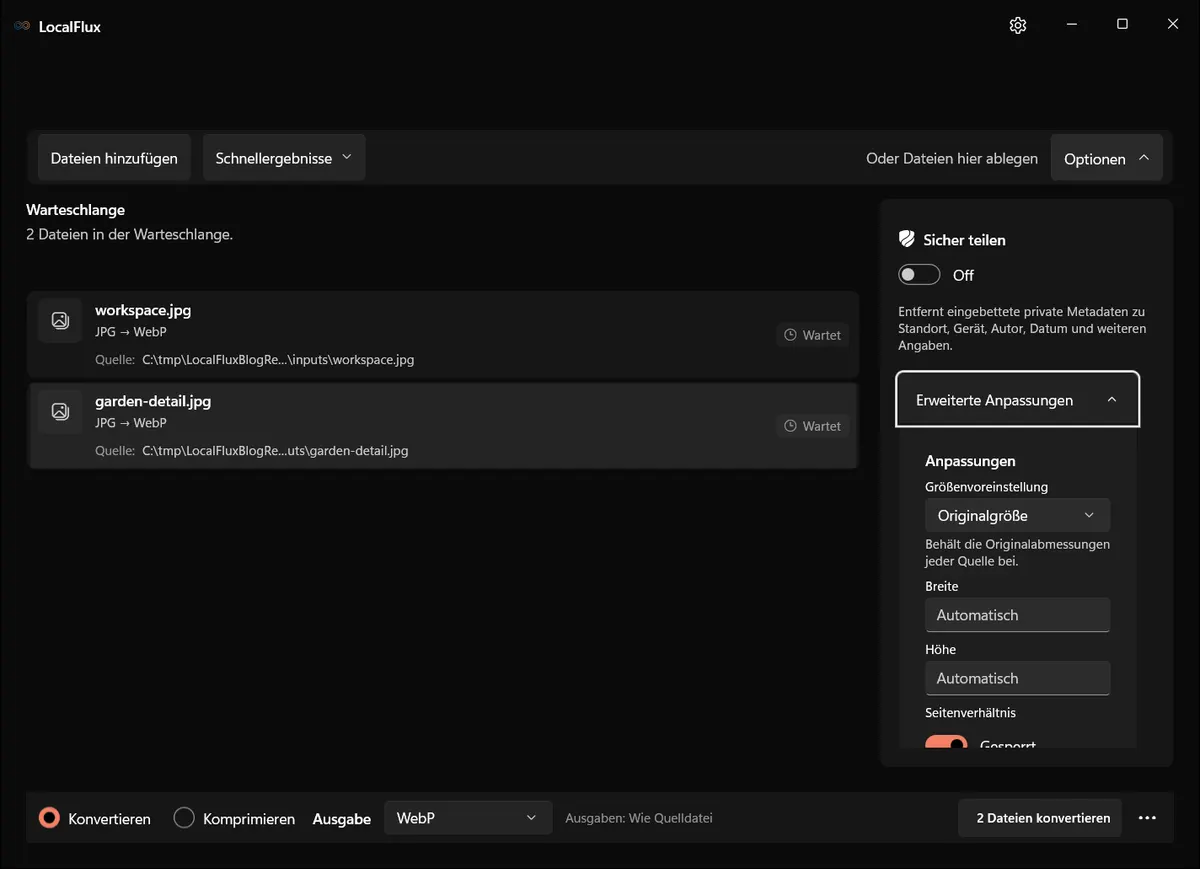Click the Wartet status badge for garden-detail.jpg
This screenshot has height=869, width=1200.
[812, 426]
